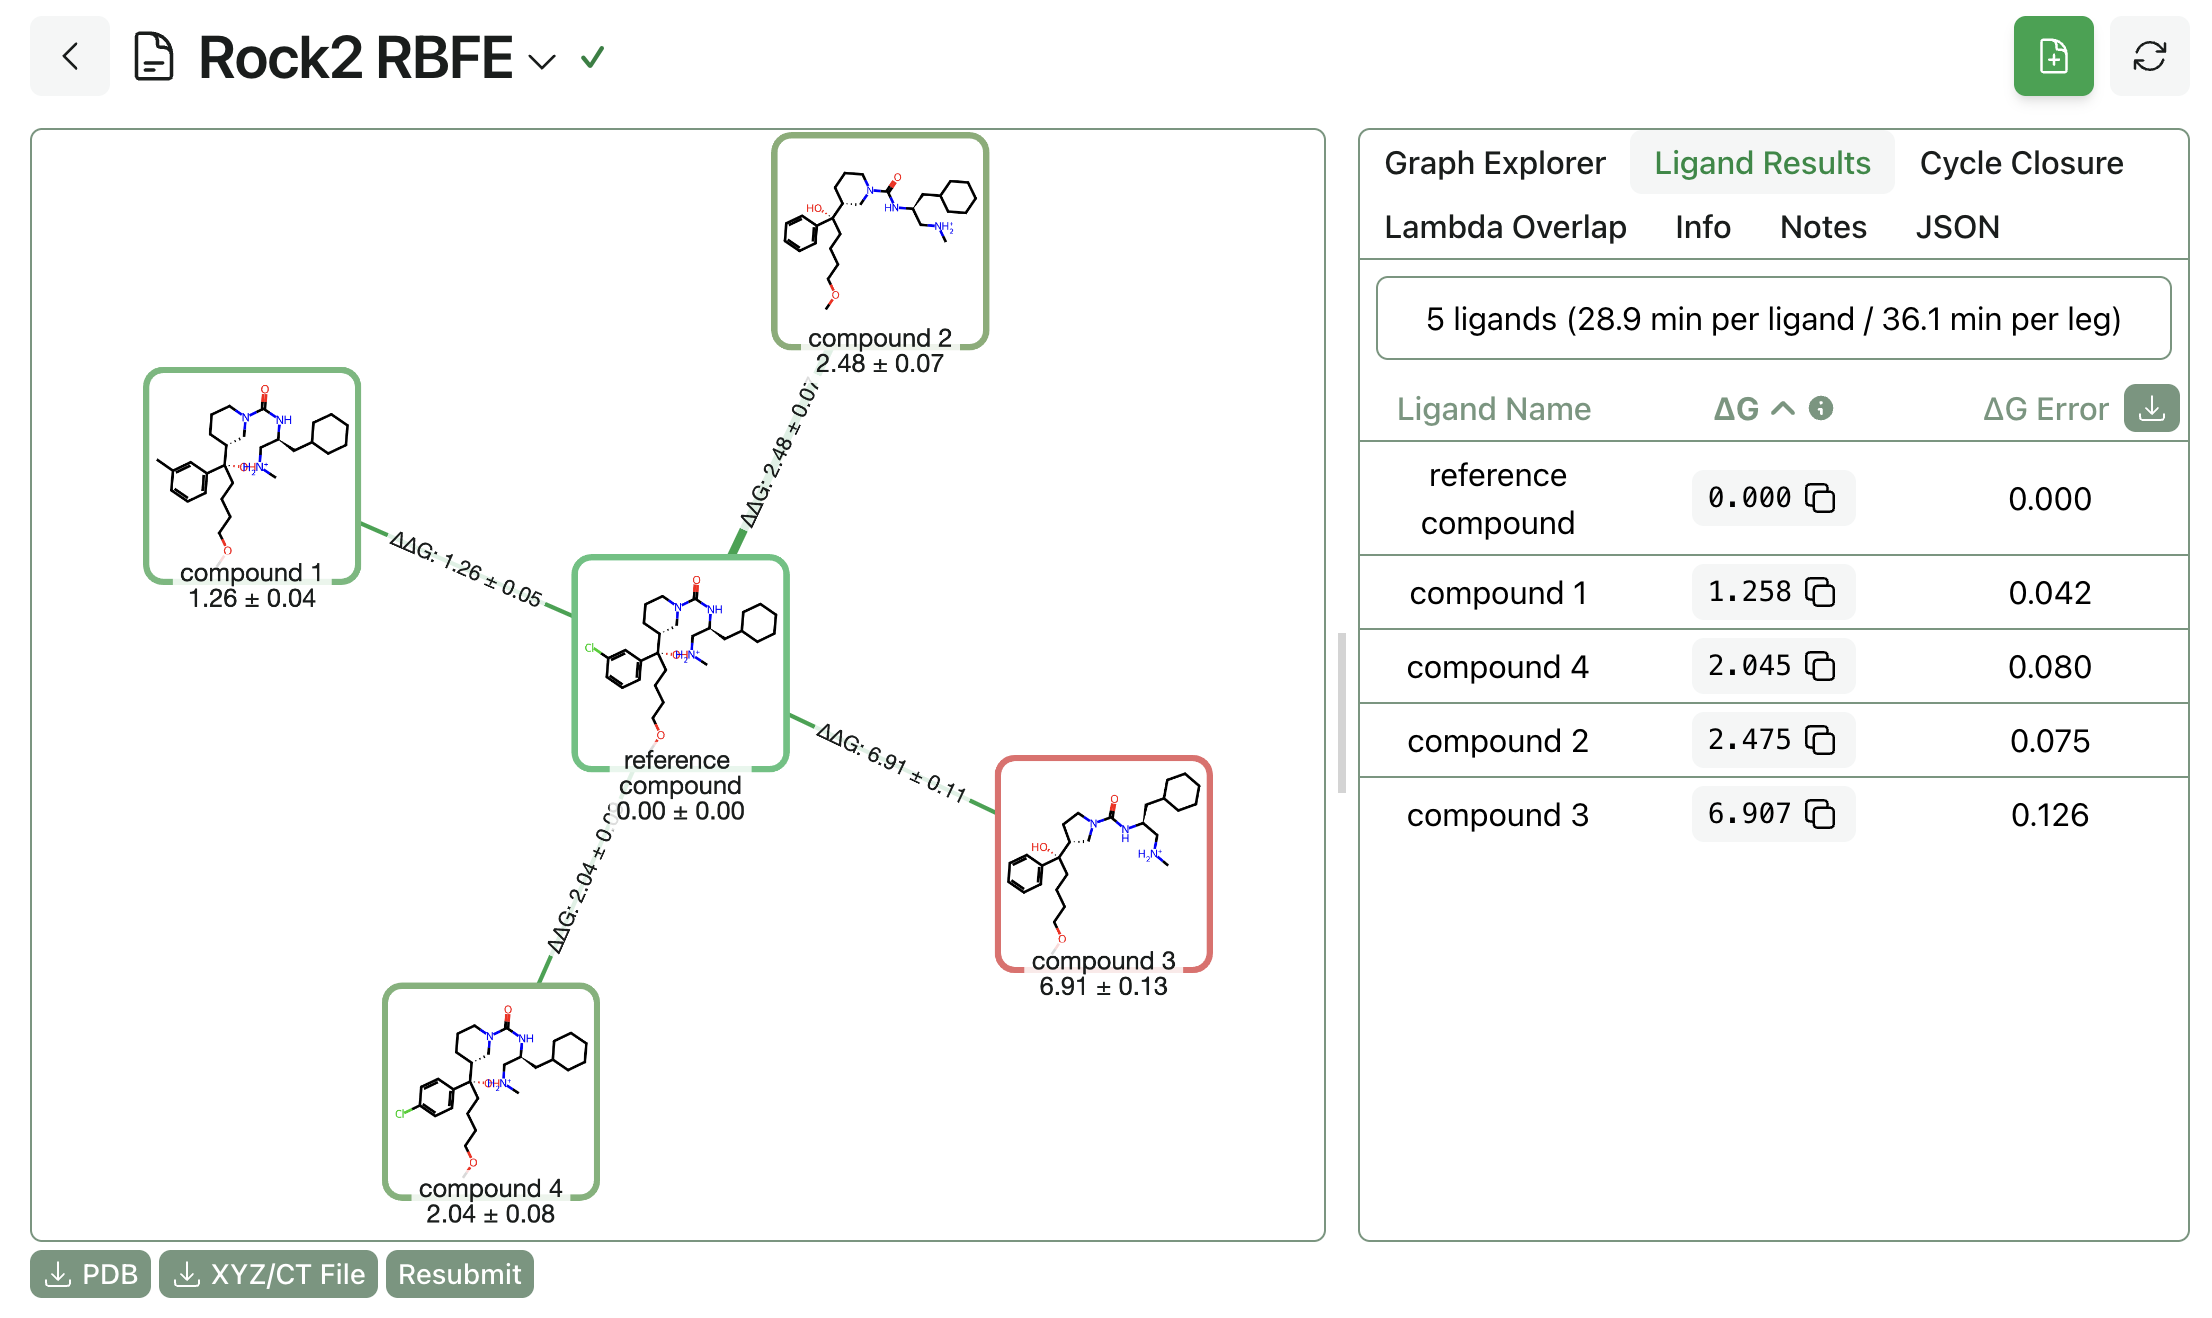
Task: Open the Cycle Closure tab
Action: coord(2021,162)
